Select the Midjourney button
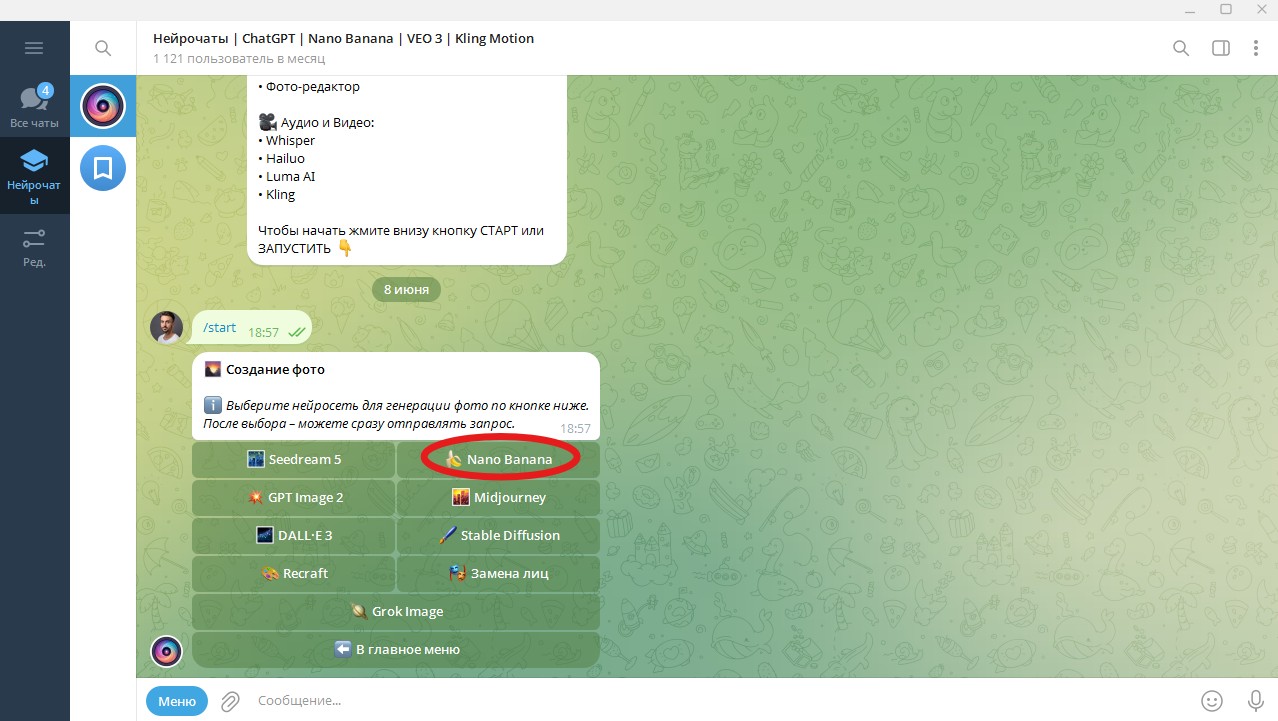Screen dimensions: 1278x721 coord(498,497)
